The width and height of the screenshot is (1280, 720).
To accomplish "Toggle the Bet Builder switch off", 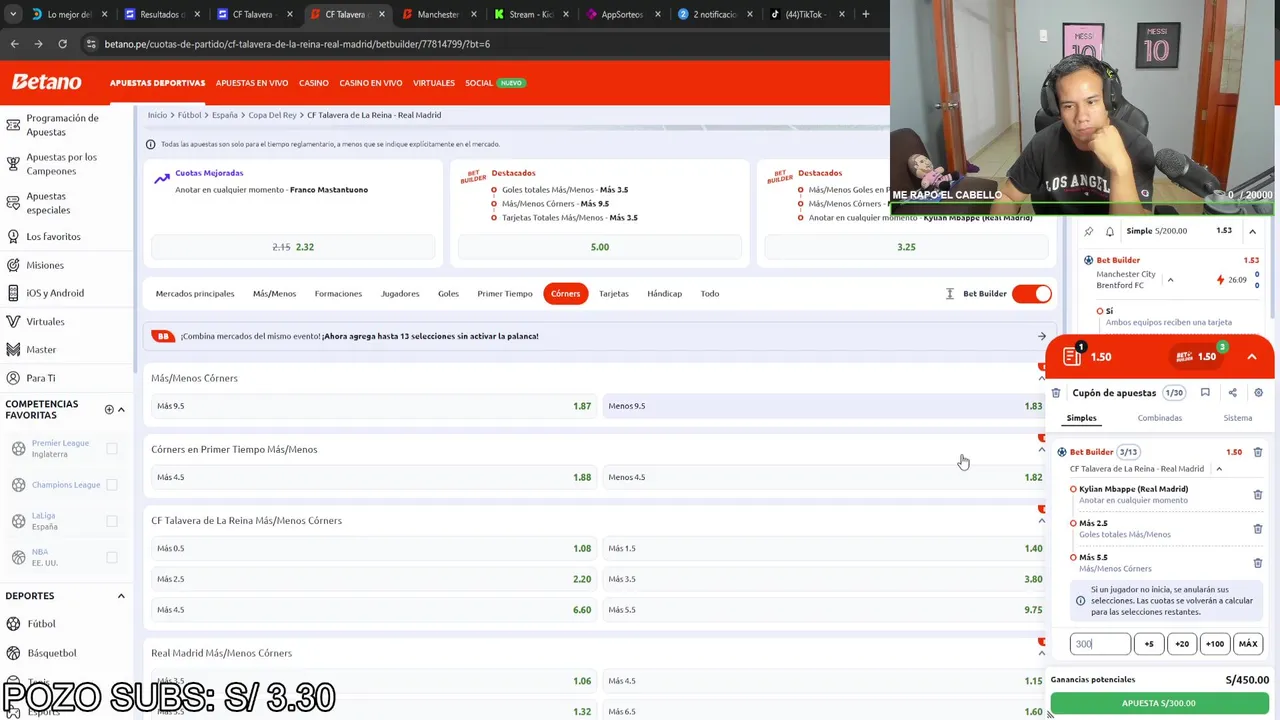I will [1031, 293].
